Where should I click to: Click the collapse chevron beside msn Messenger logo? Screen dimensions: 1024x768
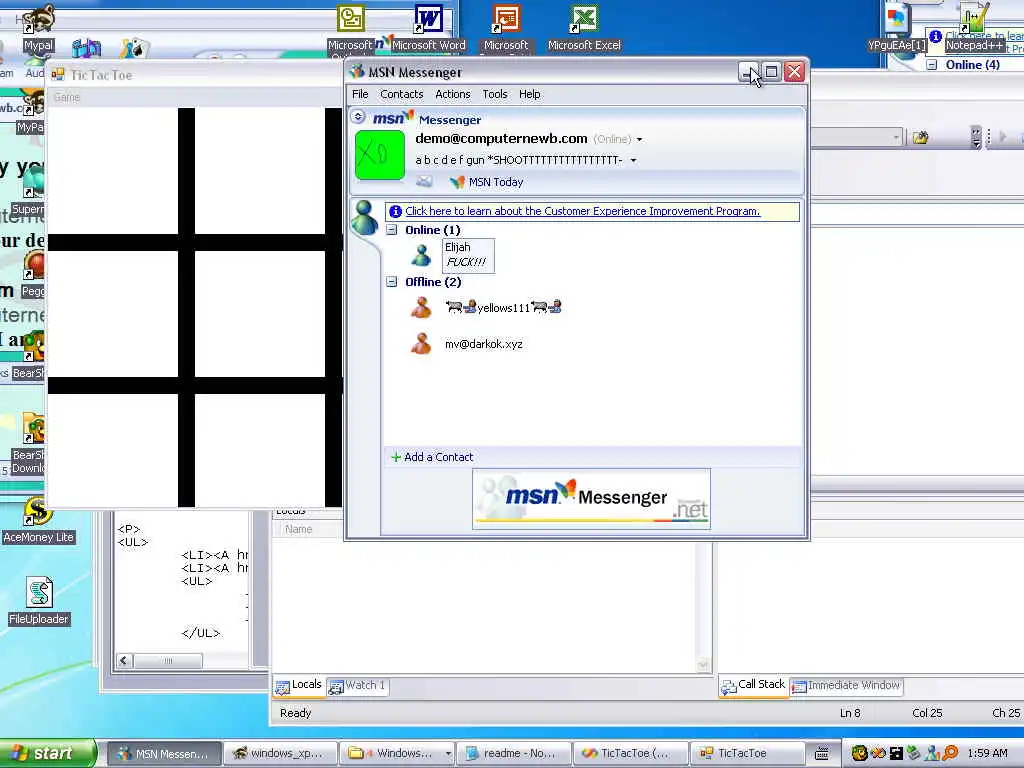(358, 117)
